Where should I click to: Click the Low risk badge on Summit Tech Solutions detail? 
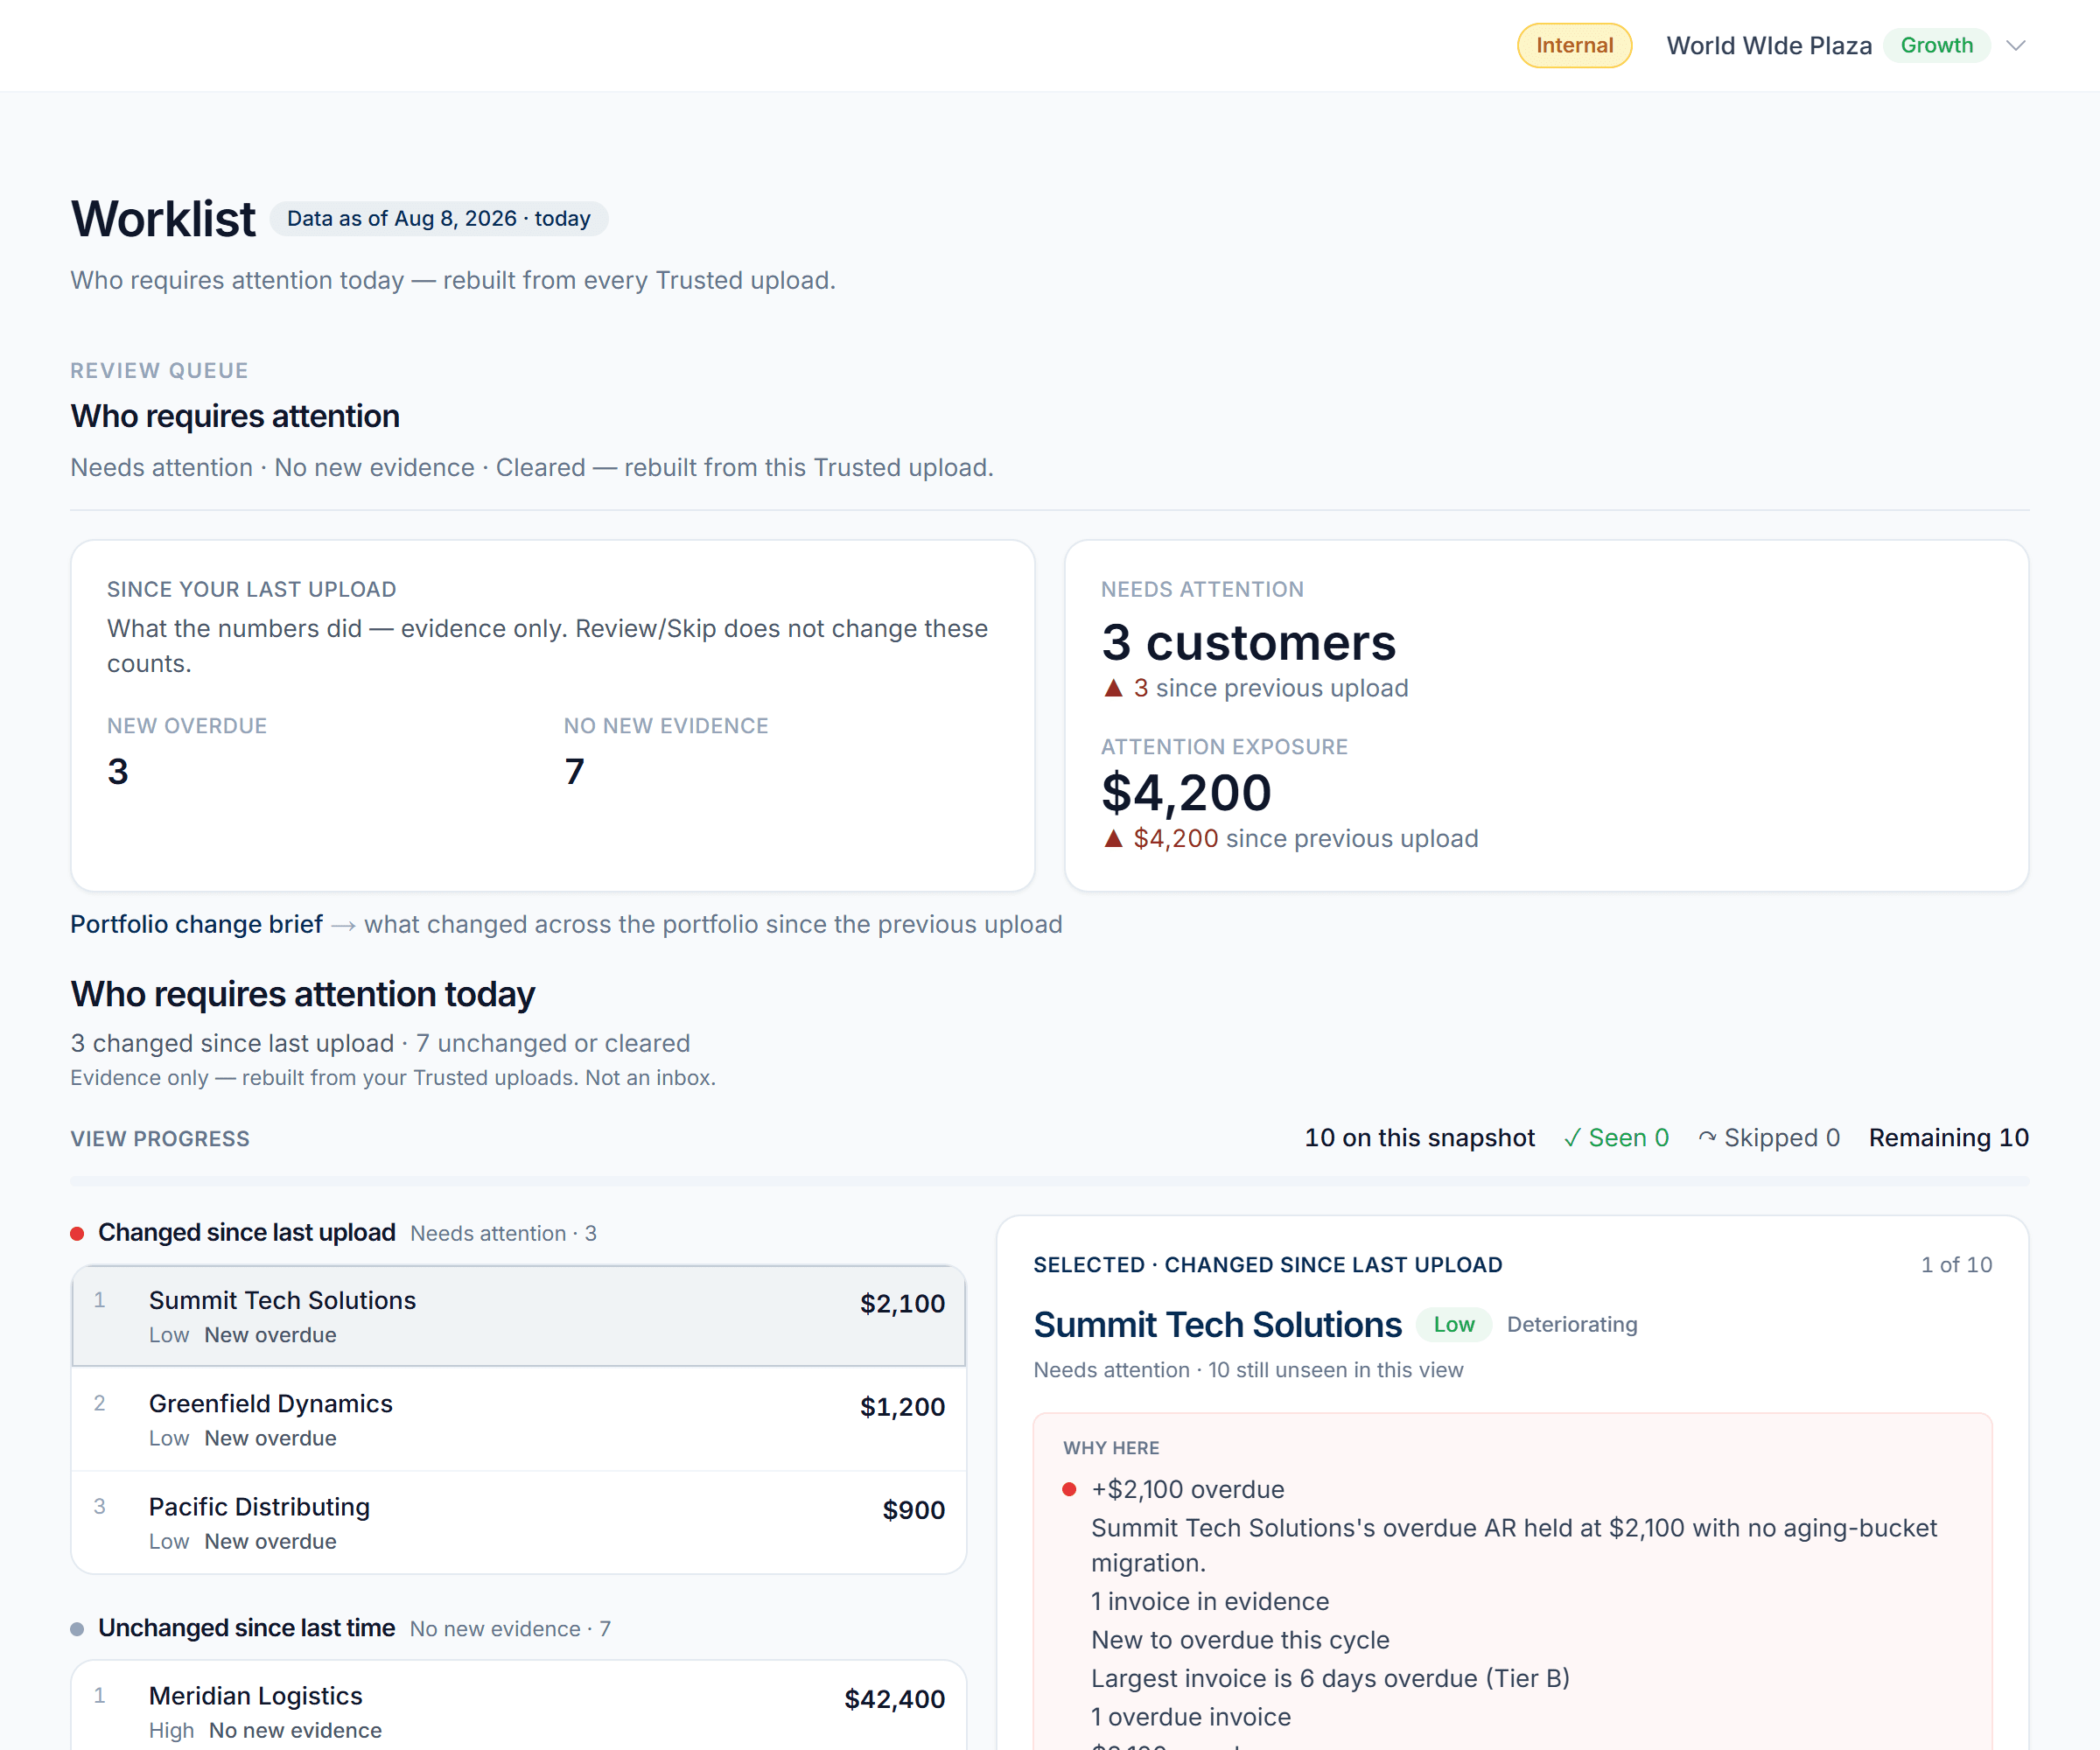(x=1453, y=1324)
